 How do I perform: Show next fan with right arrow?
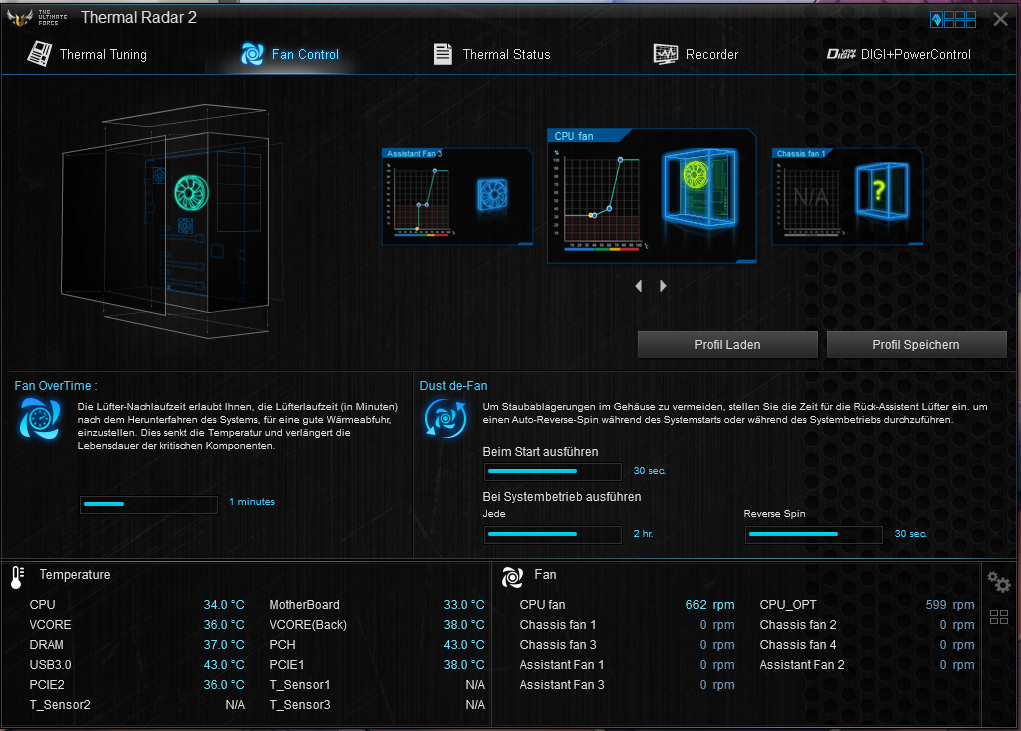click(x=663, y=286)
